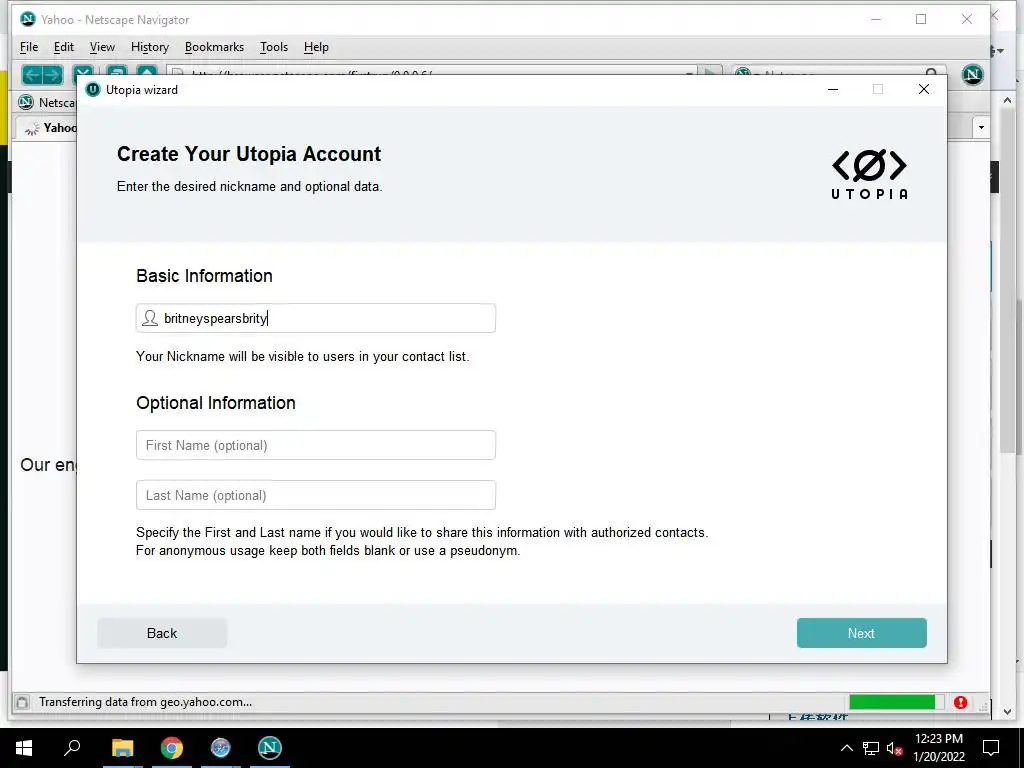This screenshot has height=768, width=1024.
Task: Click the Last Name (optional) field
Action: [x=315, y=495]
